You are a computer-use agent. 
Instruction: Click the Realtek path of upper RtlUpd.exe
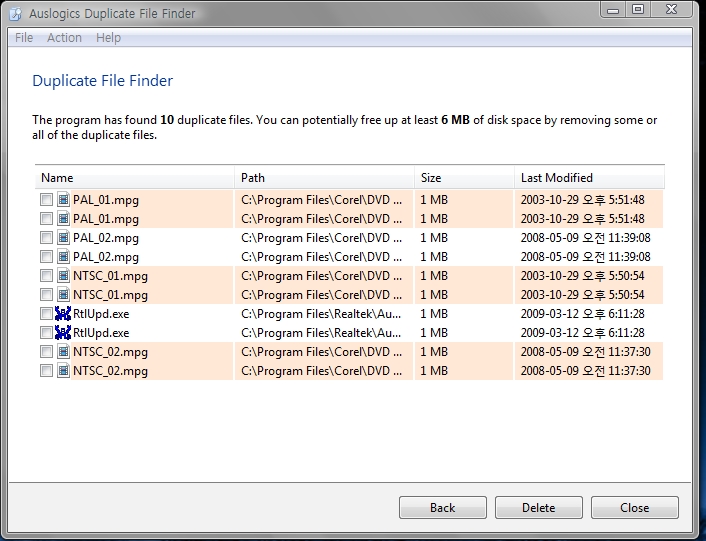coord(321,314)
